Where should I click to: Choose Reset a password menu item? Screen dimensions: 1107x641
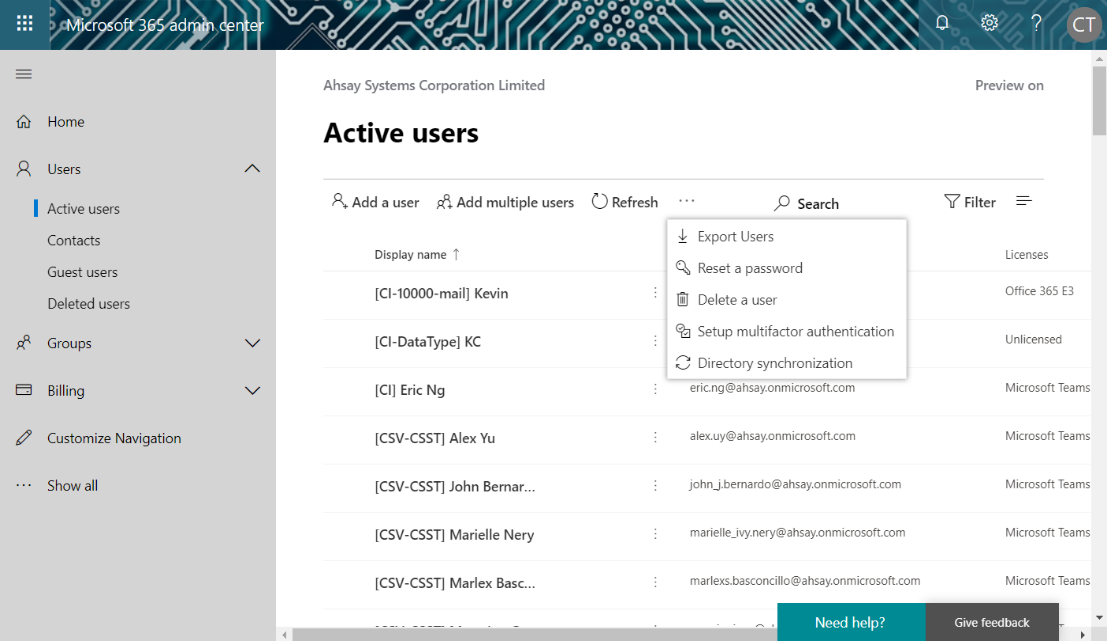(x=749, y=268)
